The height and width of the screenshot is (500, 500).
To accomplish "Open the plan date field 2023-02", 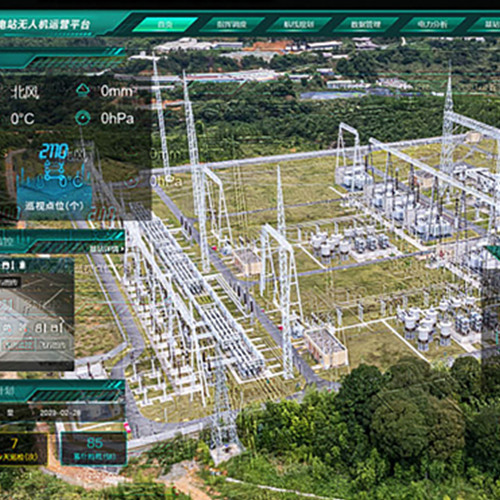I will pyautogui.click(x=60, y=413).
